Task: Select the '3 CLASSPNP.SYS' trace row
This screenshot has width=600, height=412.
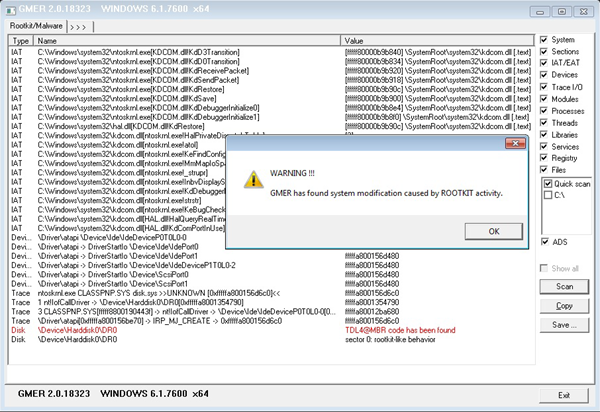Action: 271,311
